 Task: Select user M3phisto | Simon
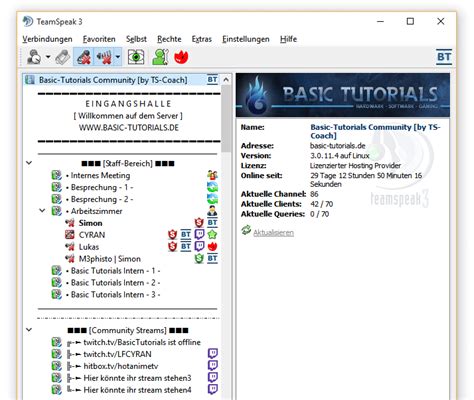110,259
